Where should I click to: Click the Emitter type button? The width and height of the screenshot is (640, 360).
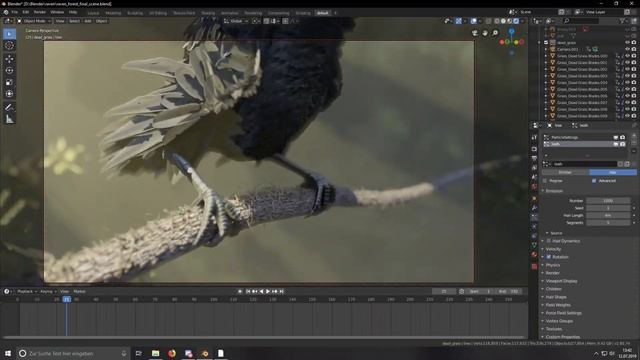tap(565, 172)
